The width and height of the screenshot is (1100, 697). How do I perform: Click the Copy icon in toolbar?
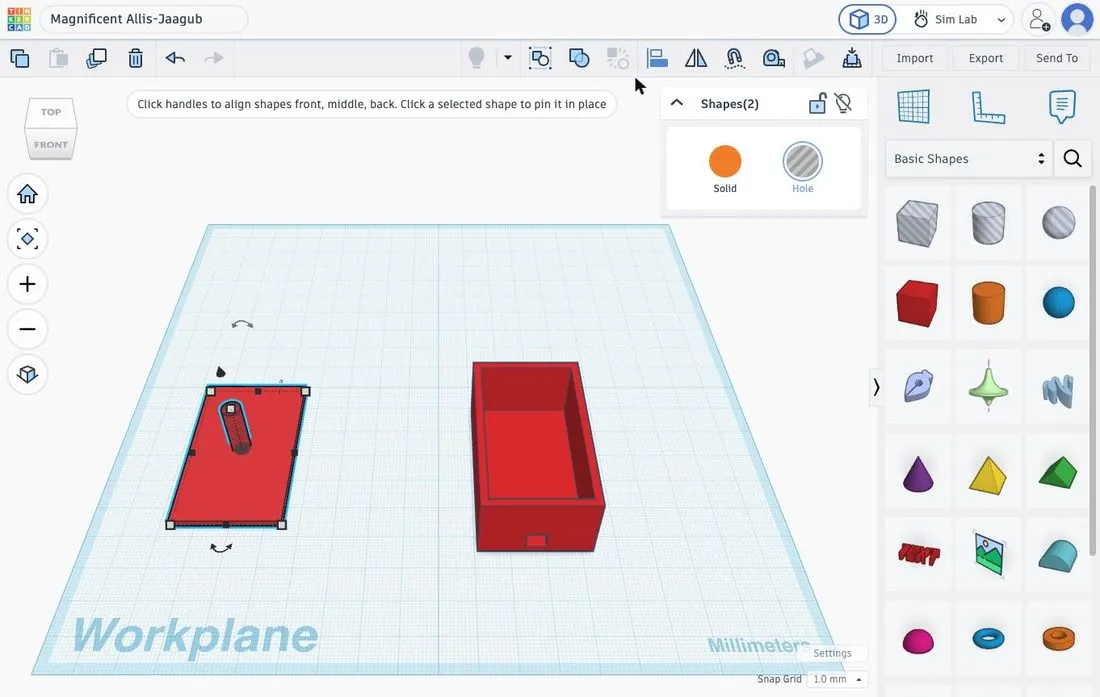(x=20, y=58)
